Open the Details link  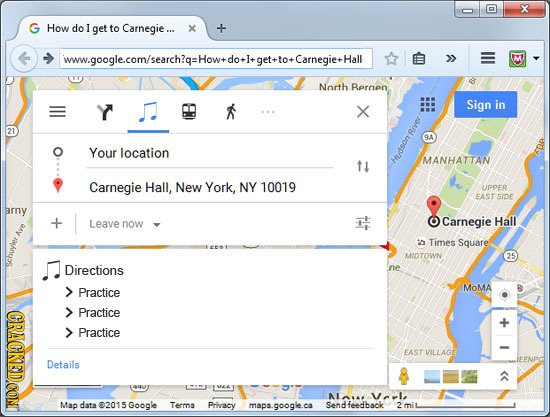[63, 365]
